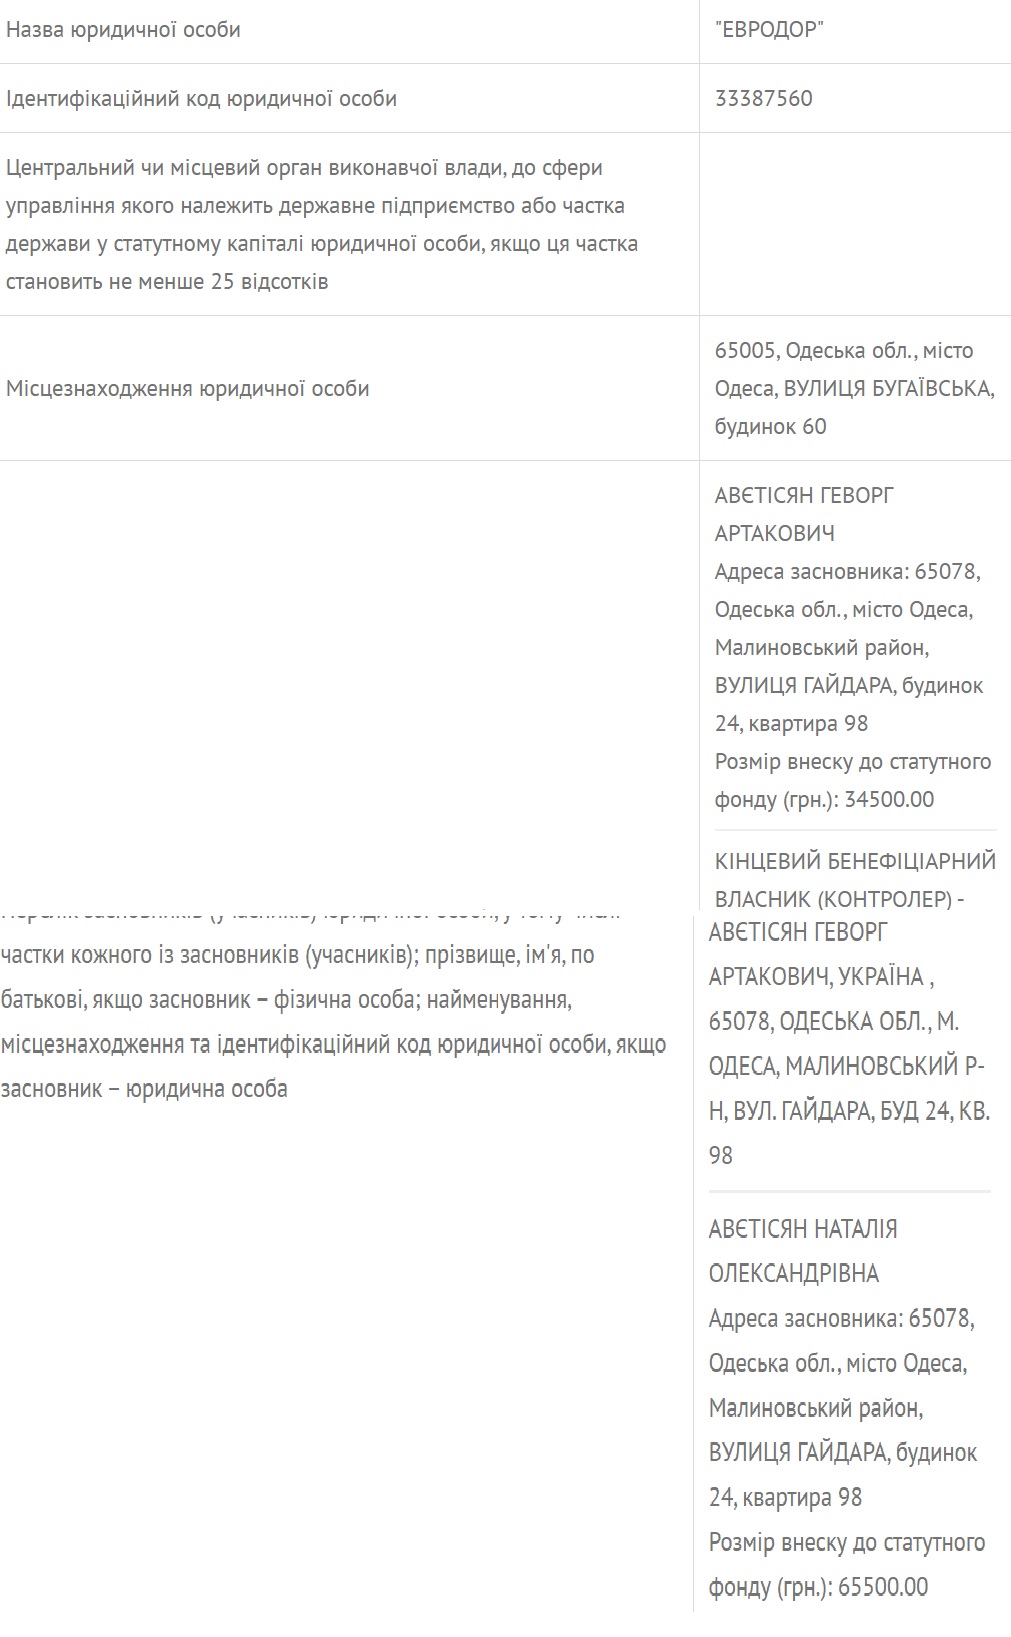Screen dimensions: 1011x1637
Task: Select the company name "ЕВРОДОР"
Action: (x=769, y=30)
